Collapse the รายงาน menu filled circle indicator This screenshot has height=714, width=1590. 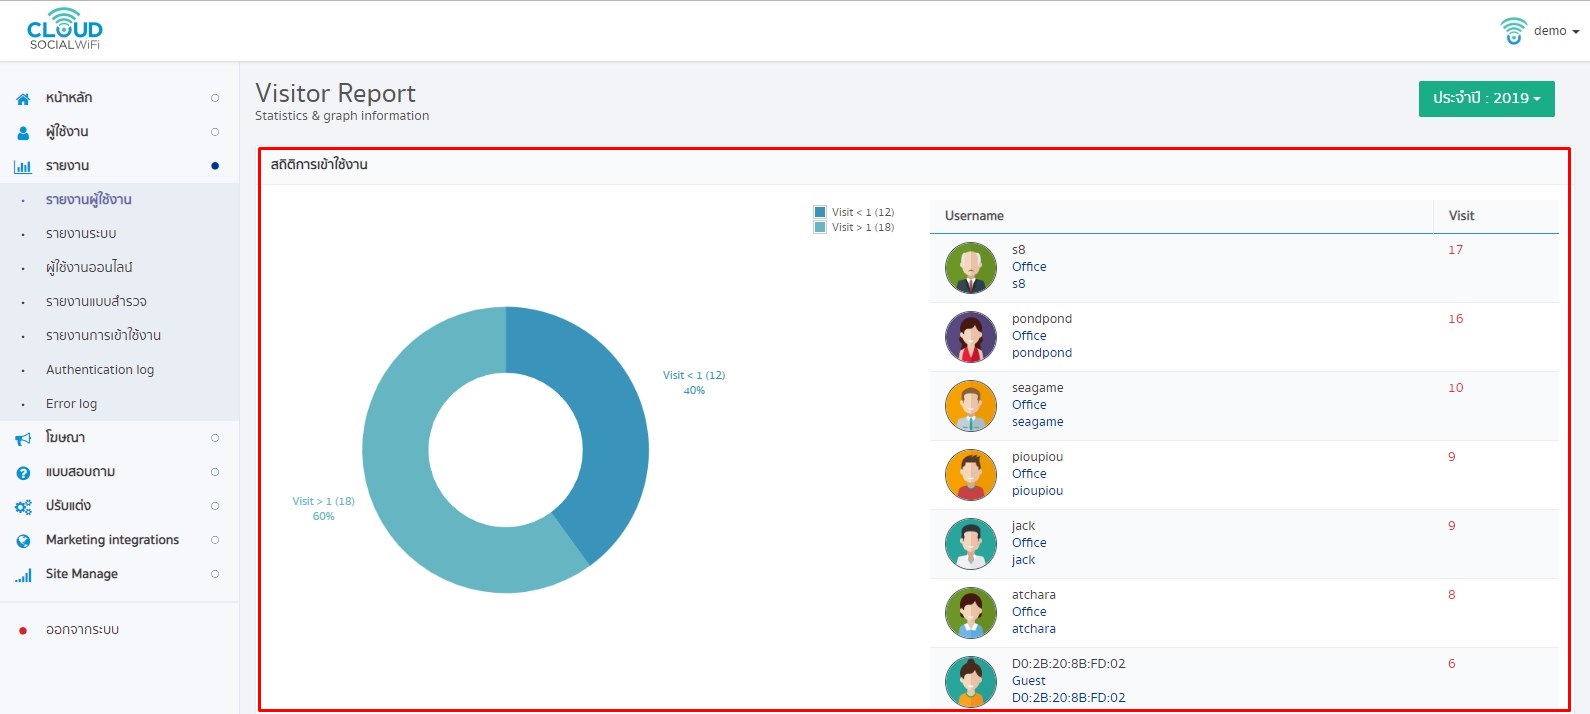click(215, 166)
